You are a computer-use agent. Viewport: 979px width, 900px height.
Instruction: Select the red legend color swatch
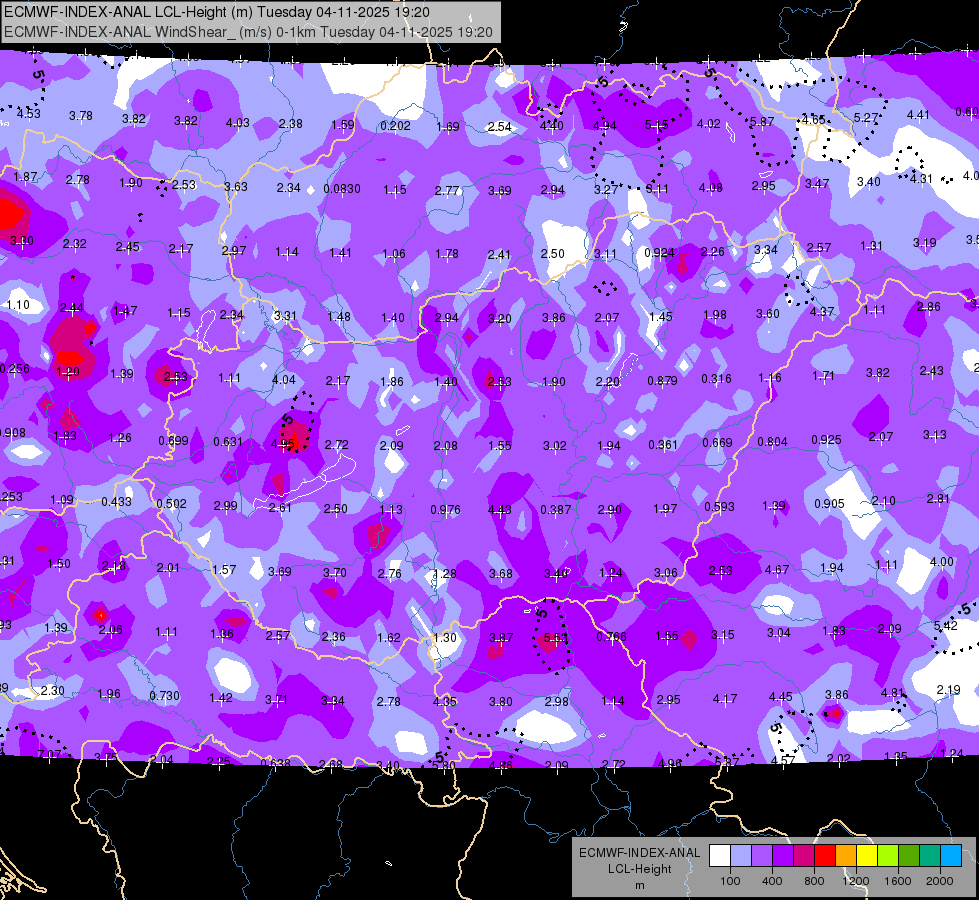point(825,856)
